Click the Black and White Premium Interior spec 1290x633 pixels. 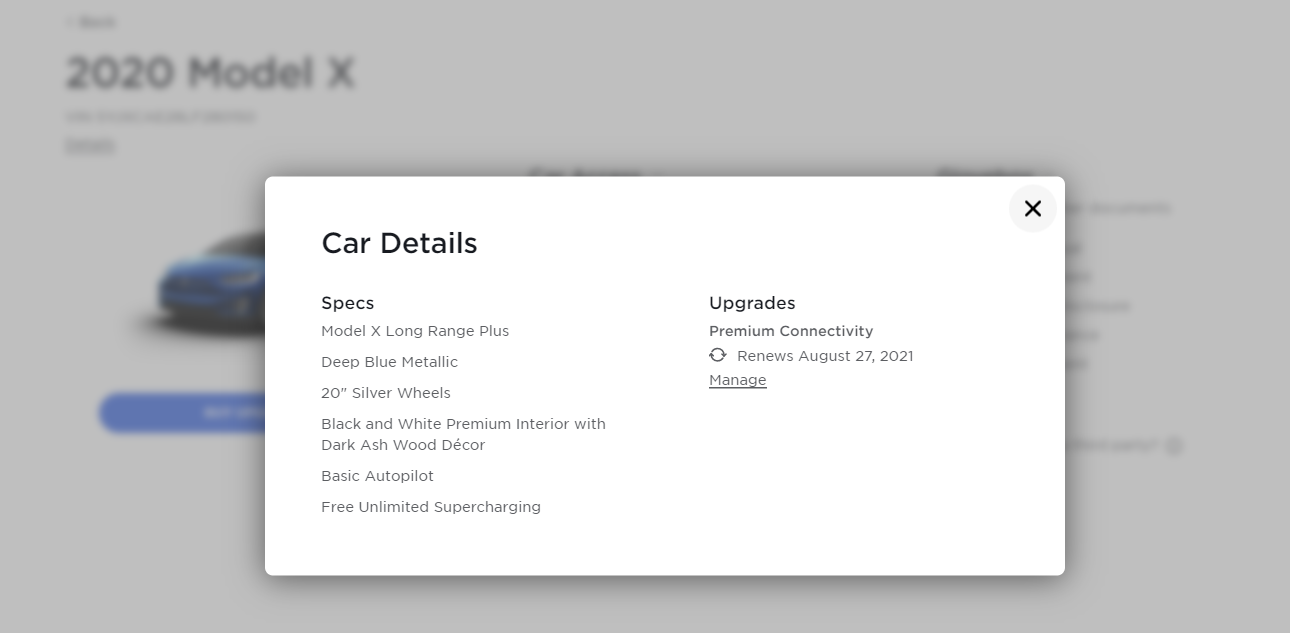point(462,434)
